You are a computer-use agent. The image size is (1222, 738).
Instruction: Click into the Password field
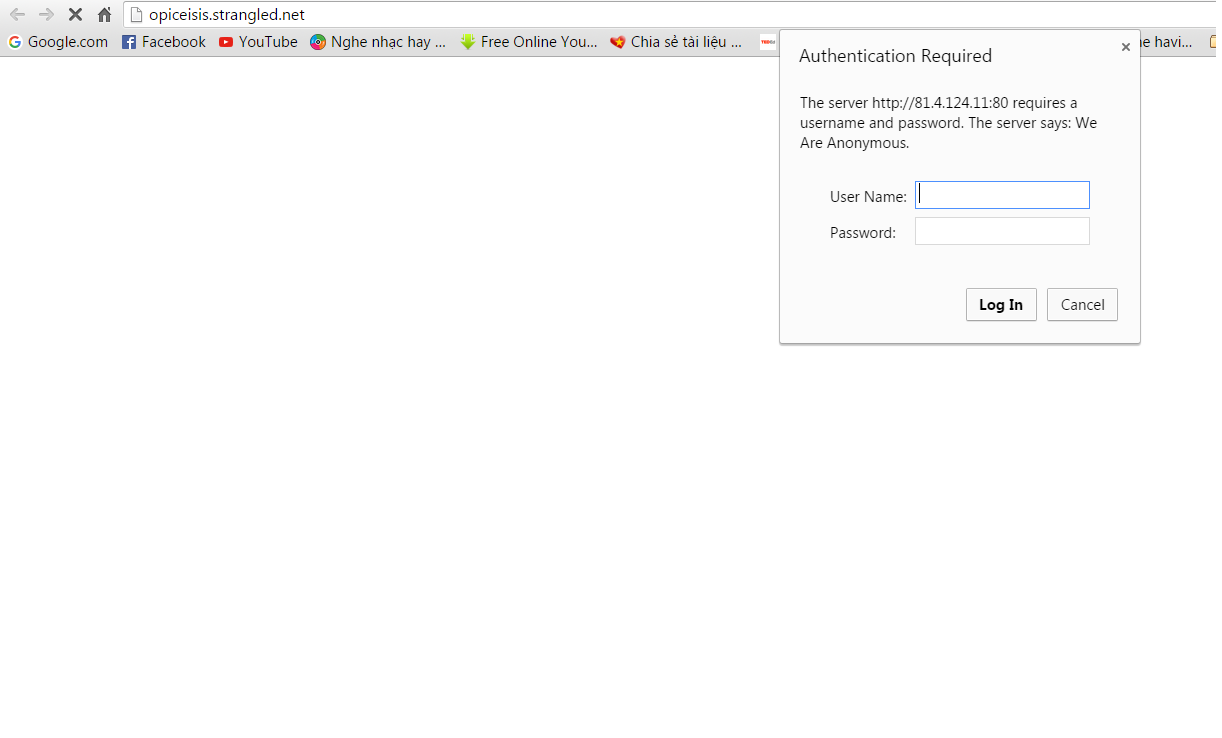[1002, 232]
